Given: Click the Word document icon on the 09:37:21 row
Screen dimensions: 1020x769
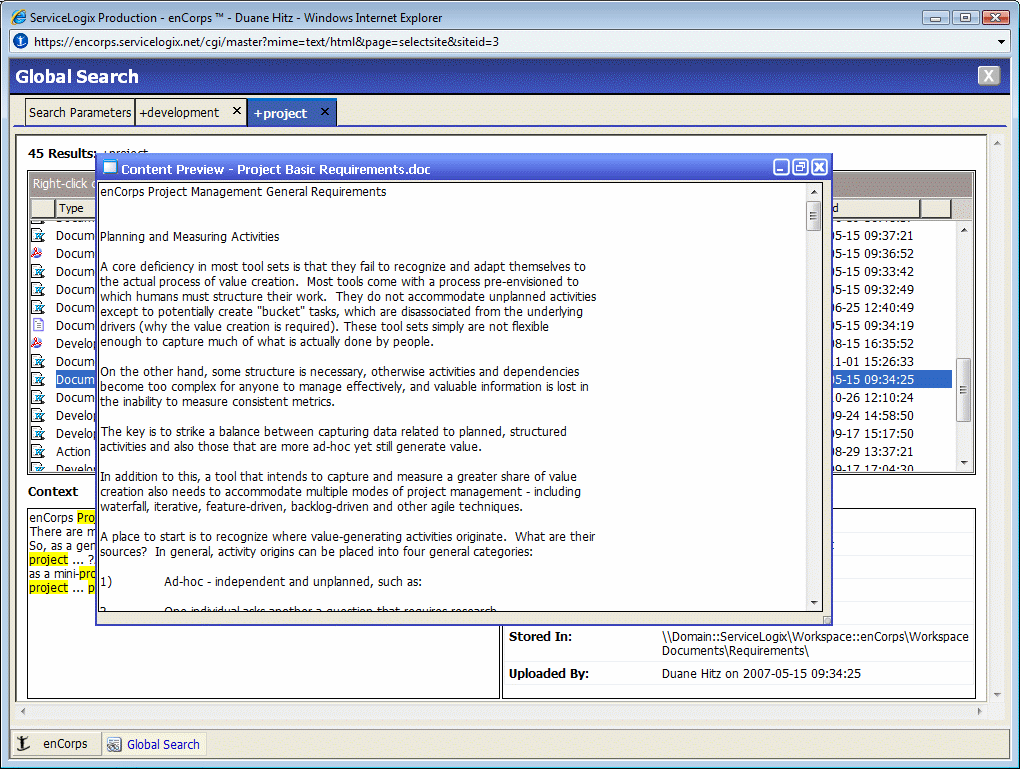Looking at the screenshot, I should coord(39,236).
